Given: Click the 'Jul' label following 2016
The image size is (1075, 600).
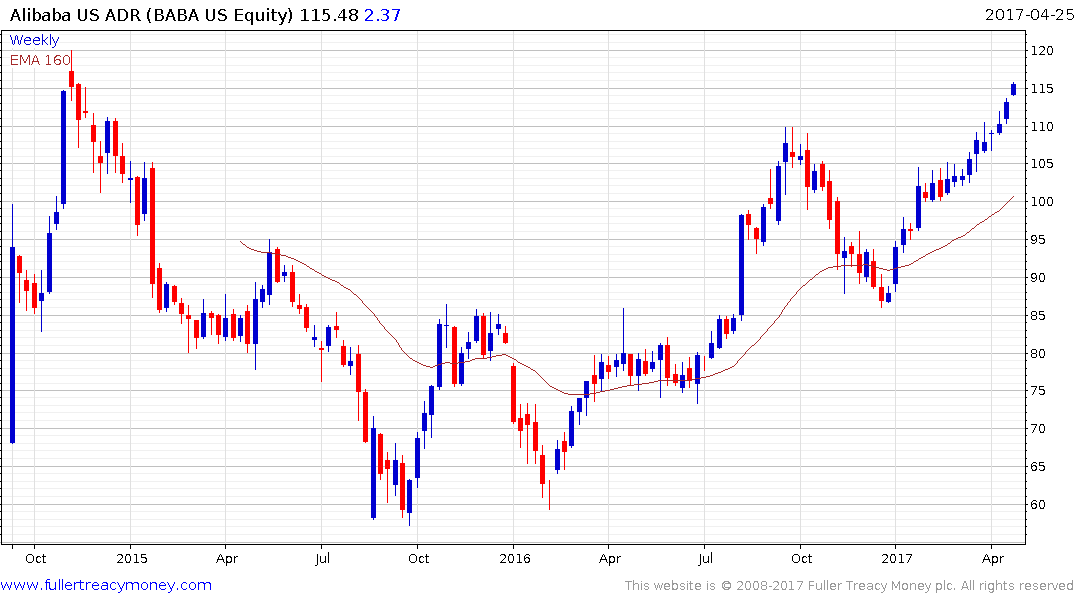Looking at the screenshot, I should tap(705, 558).
